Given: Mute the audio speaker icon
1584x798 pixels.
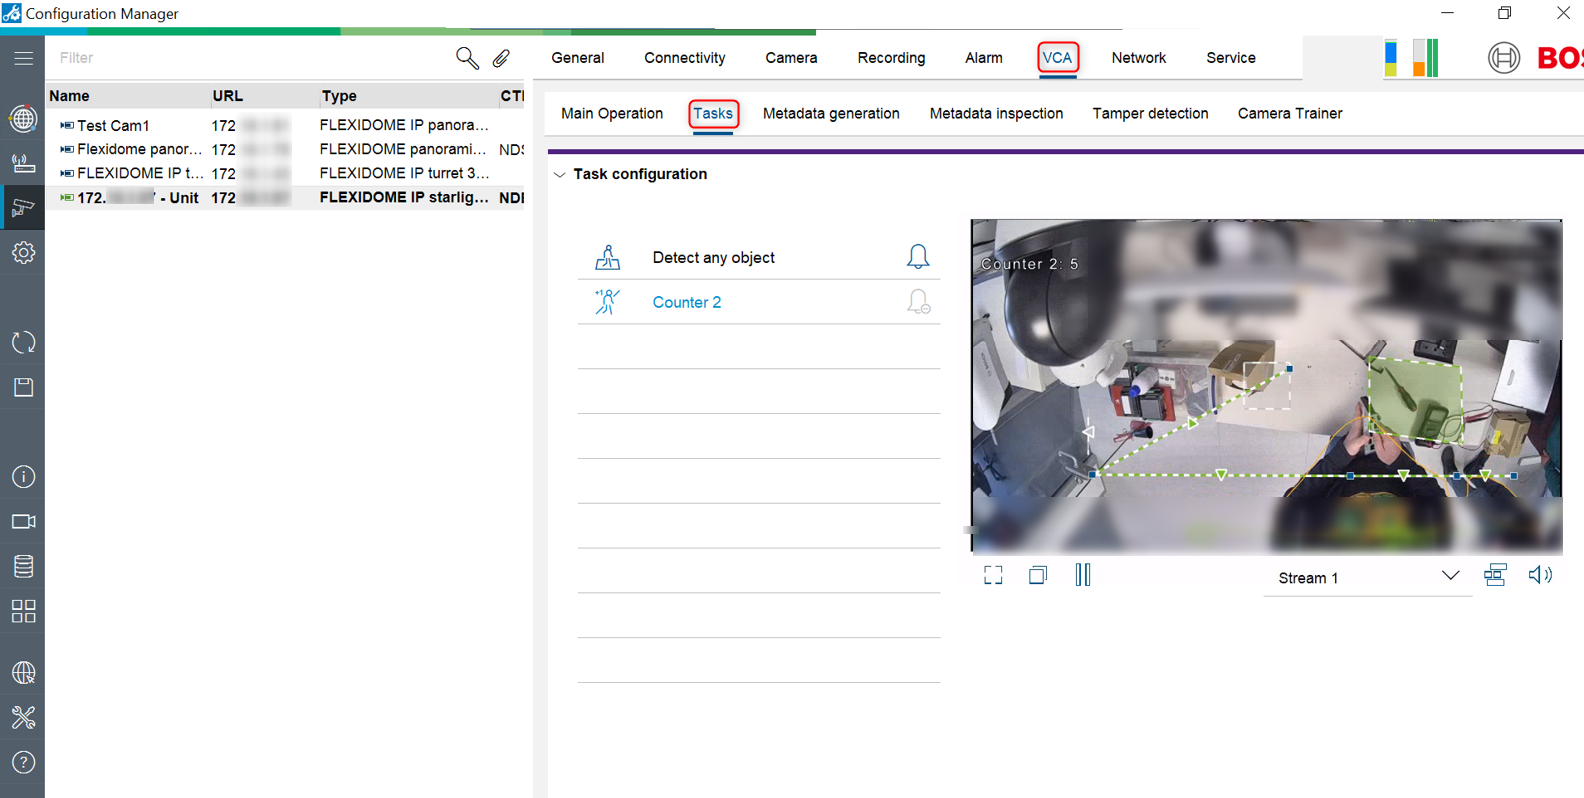Looking at the screenshot, I should 1540,575.
